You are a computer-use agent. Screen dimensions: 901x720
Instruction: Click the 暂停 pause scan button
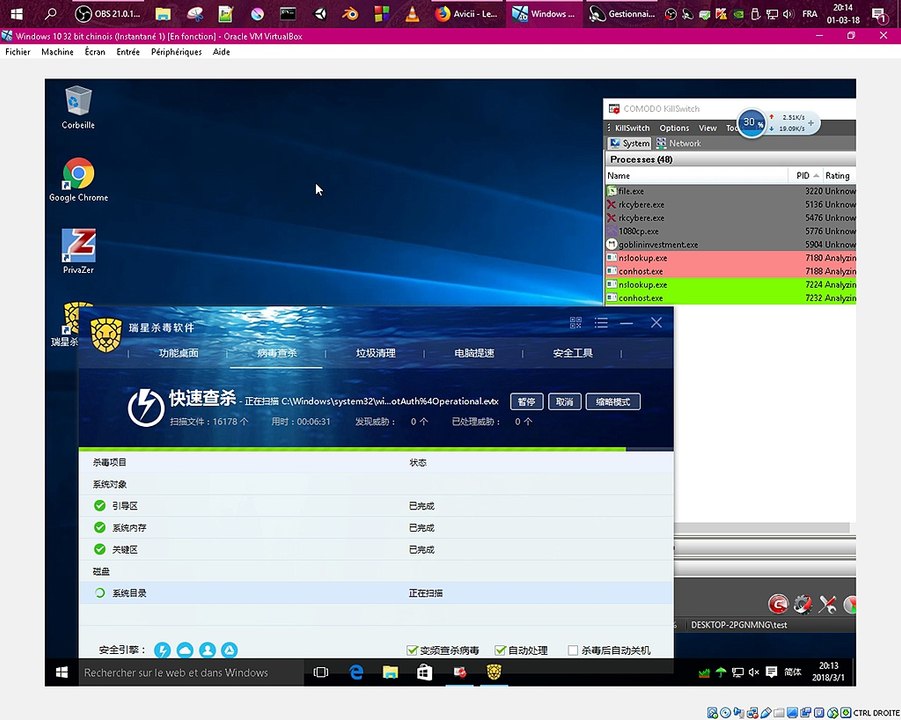[x=526, y=402]
